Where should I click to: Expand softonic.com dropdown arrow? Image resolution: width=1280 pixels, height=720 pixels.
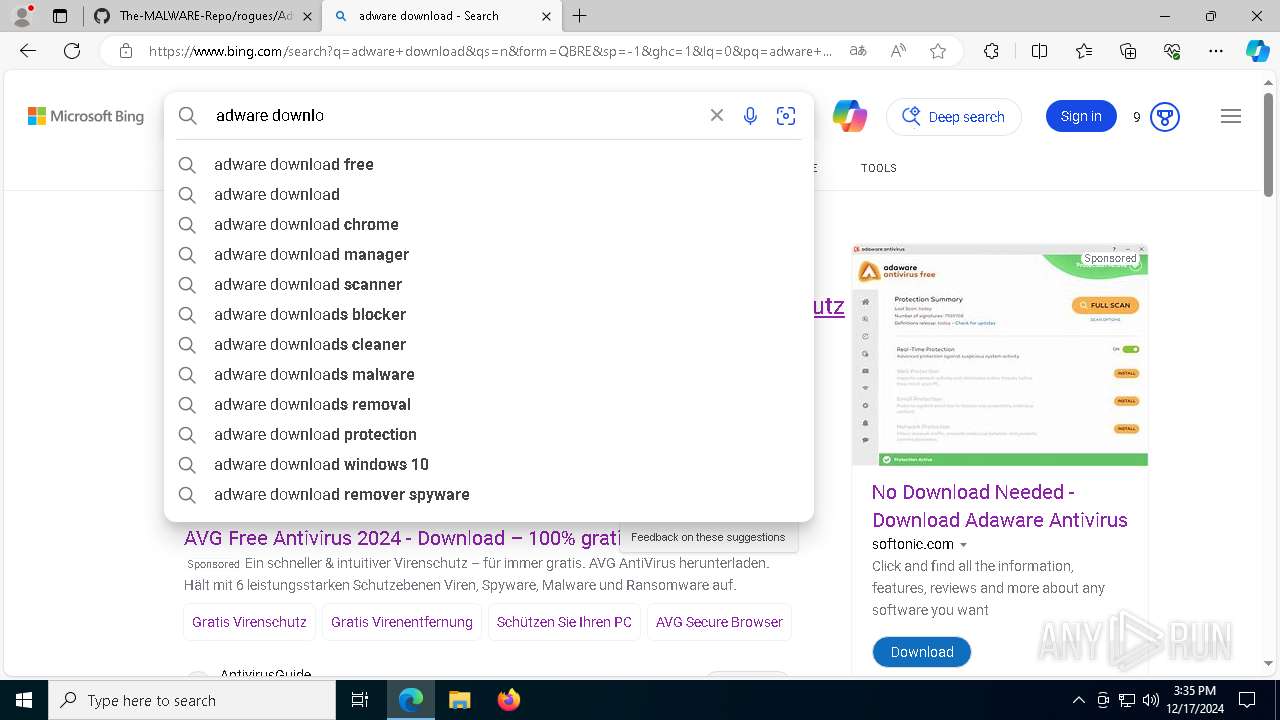coord(964,545)
